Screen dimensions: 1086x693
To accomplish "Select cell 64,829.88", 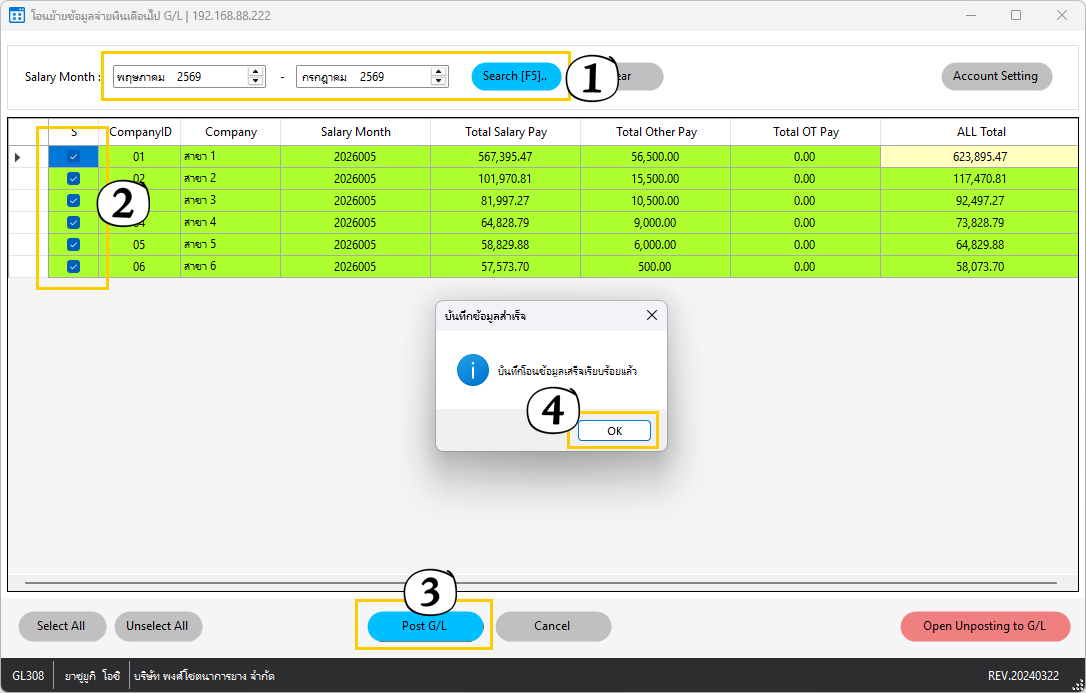I will [x=980, y=244].
